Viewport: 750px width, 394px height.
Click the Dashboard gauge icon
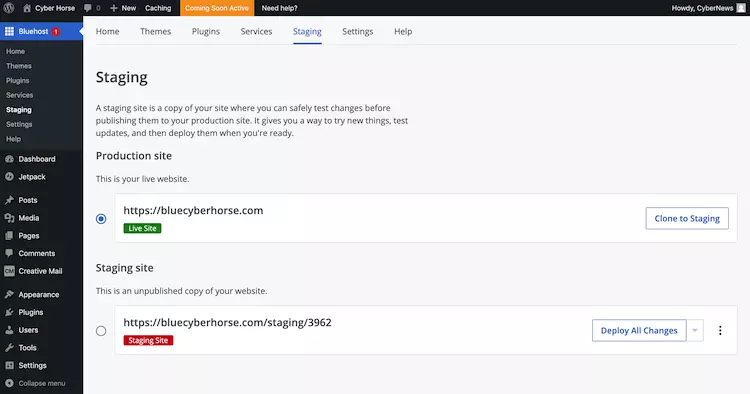coord(9,159)
